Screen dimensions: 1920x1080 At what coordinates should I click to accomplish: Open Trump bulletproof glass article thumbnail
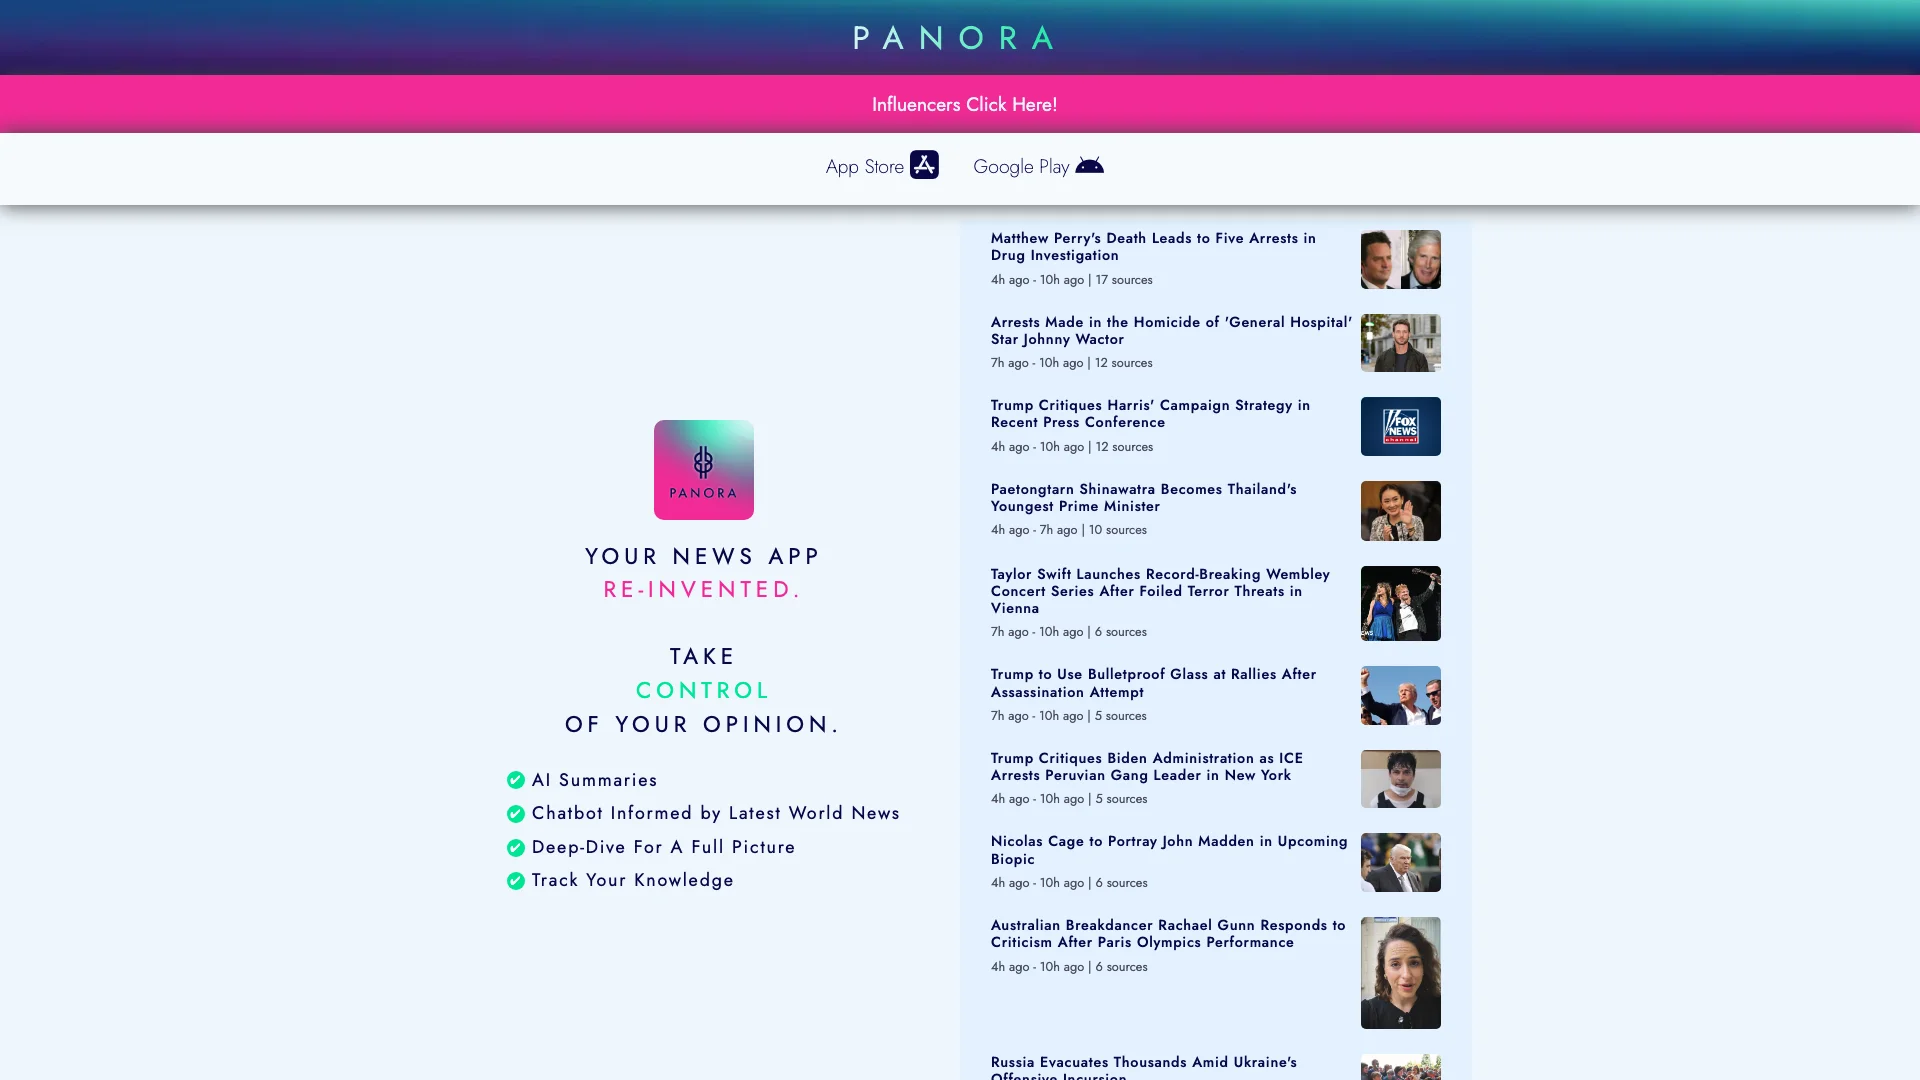(1400, 695)
